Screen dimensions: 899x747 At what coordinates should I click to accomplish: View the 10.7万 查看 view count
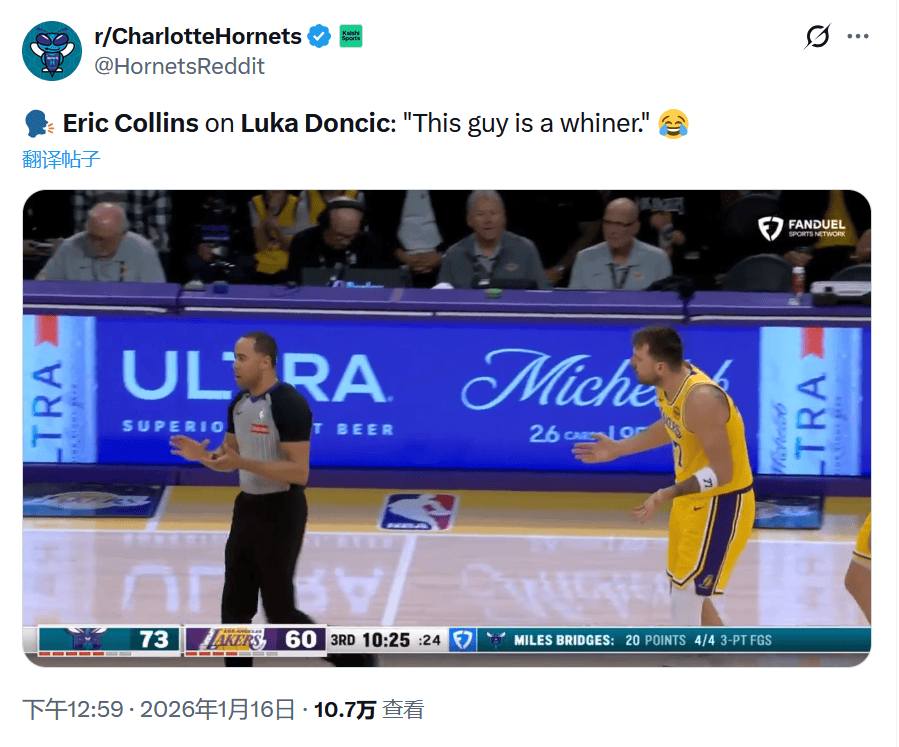(x=369, y=710)
